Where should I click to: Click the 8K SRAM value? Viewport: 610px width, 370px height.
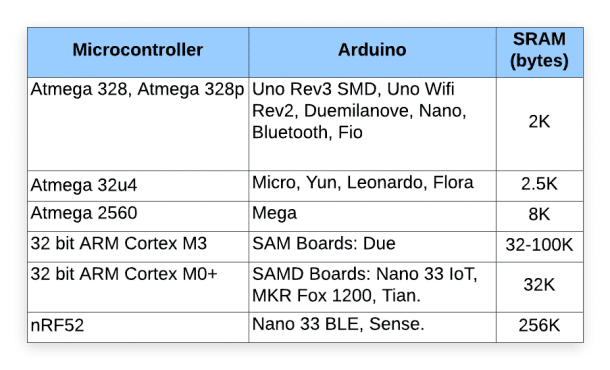coord(540,216)
